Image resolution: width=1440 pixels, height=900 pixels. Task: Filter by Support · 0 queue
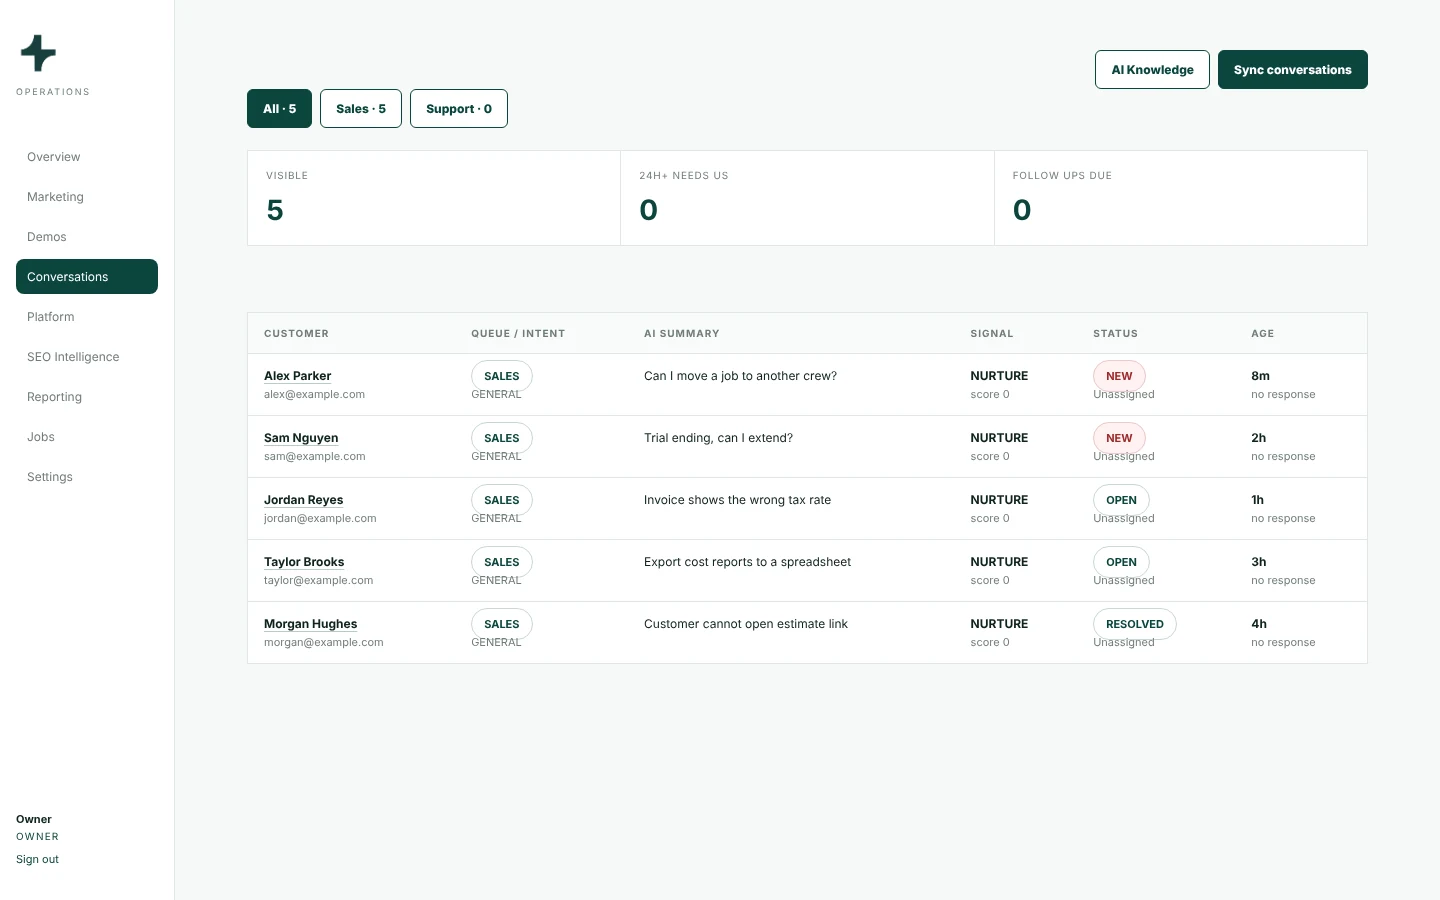tap(459, 109)
